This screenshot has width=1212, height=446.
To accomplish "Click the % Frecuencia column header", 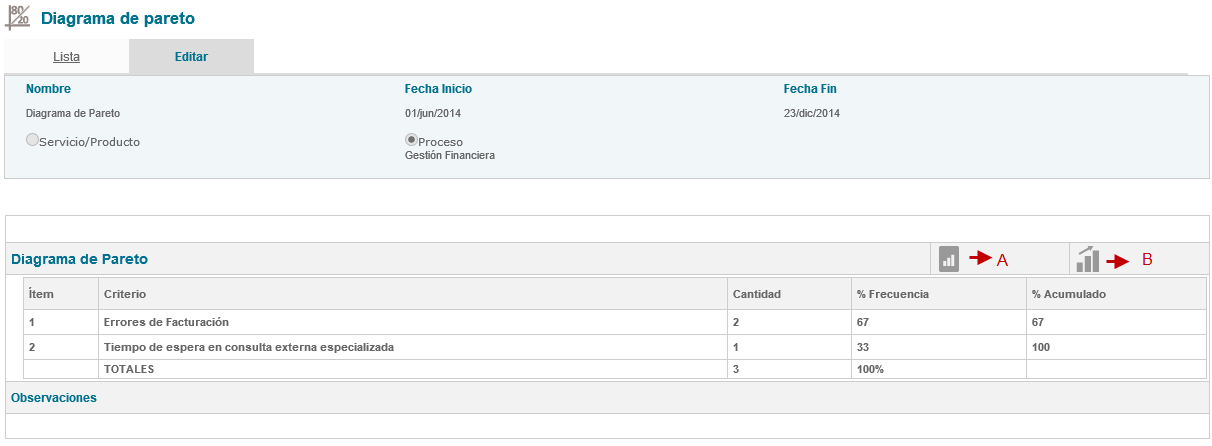I will [x=893, y=294].
